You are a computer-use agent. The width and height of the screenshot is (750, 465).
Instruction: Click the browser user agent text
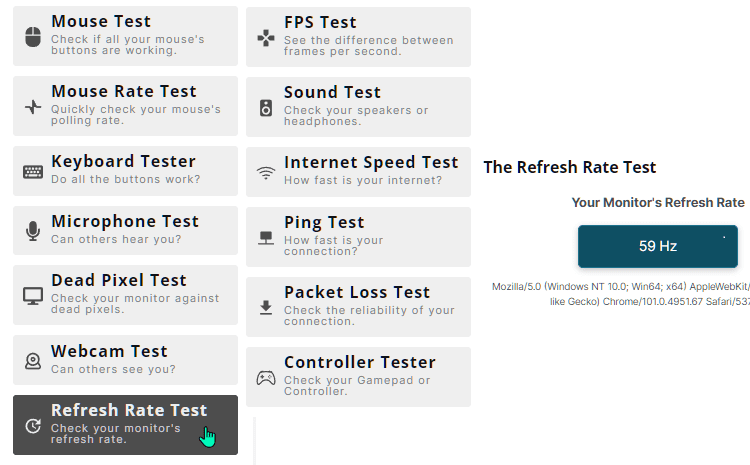coord(621,294)
